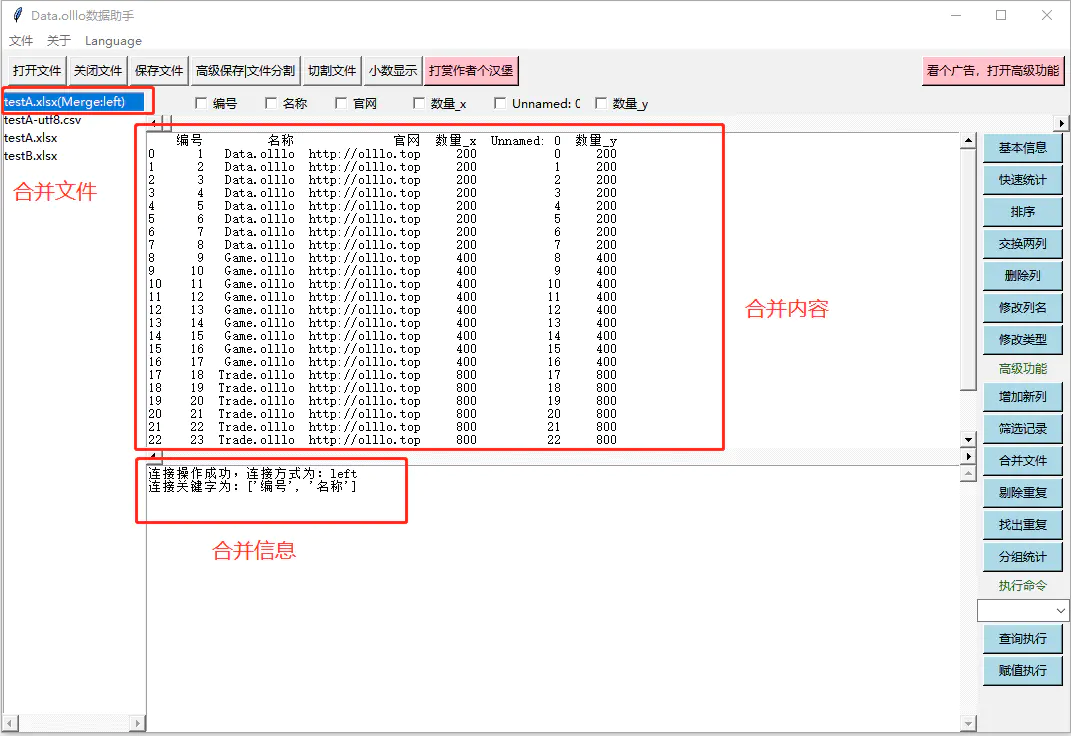The height and width of the screenshot is (736, 1071).
Task: Check the 名称 column checkbox
Action: click(271, 103)
